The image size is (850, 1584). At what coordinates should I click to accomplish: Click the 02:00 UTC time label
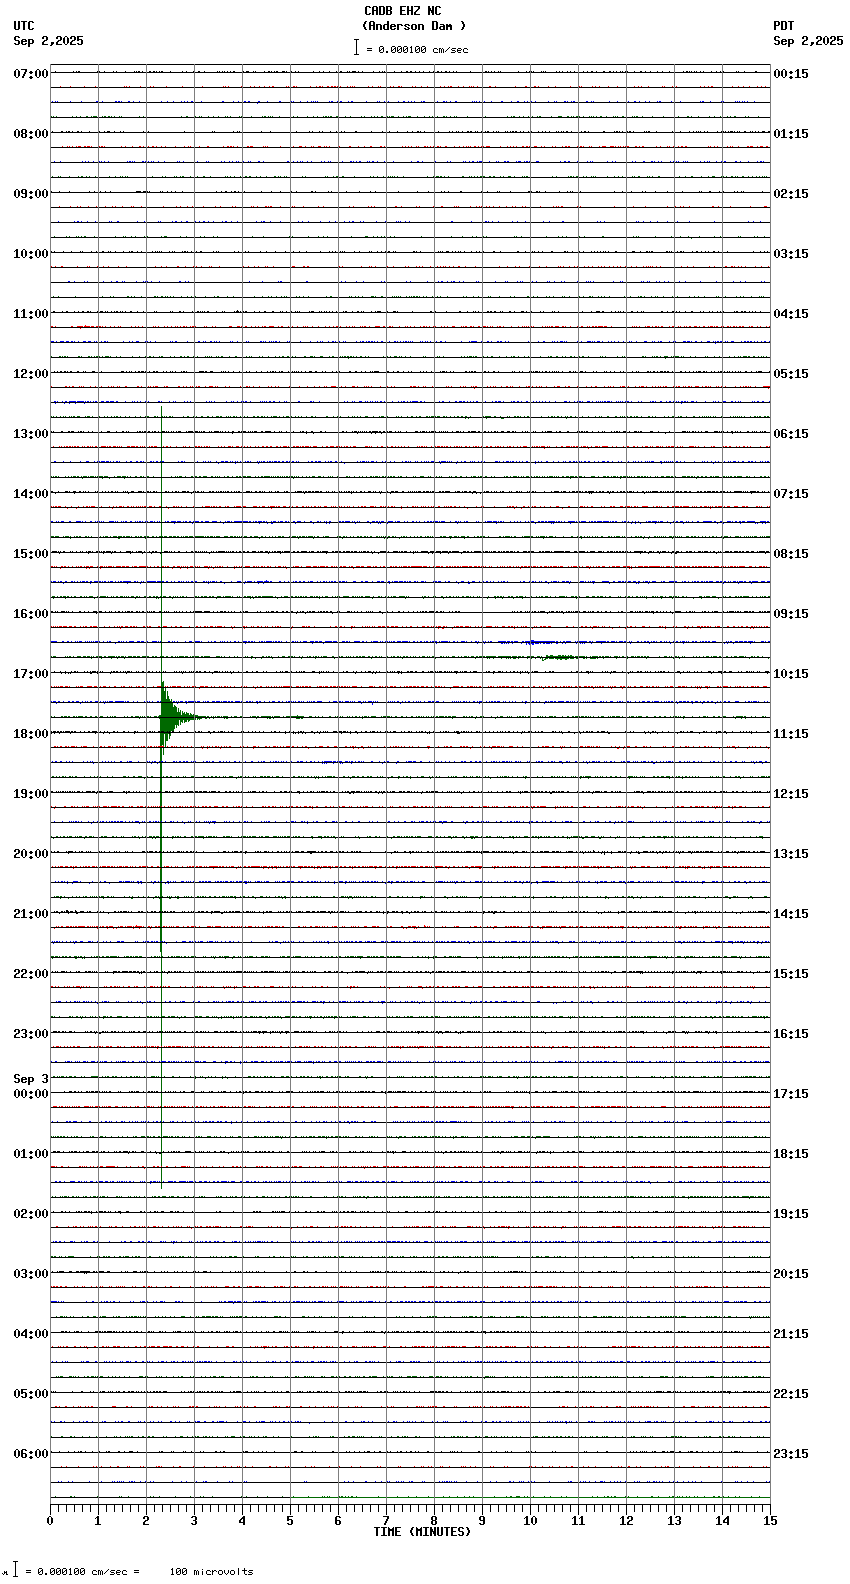pyautogui.click(x=31, y=1214)
